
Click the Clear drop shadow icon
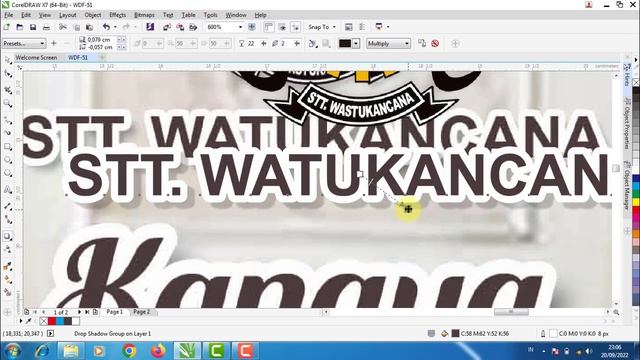435,43
